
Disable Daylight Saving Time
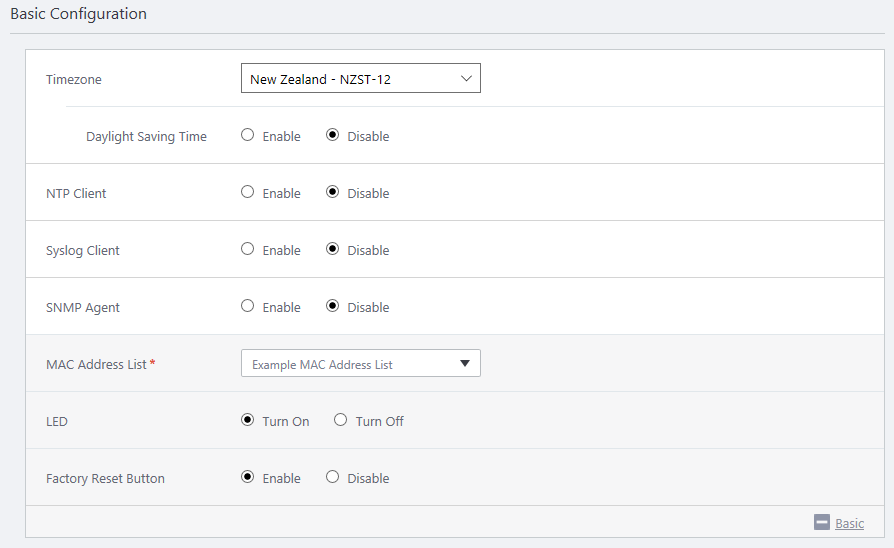click(333, 136)
